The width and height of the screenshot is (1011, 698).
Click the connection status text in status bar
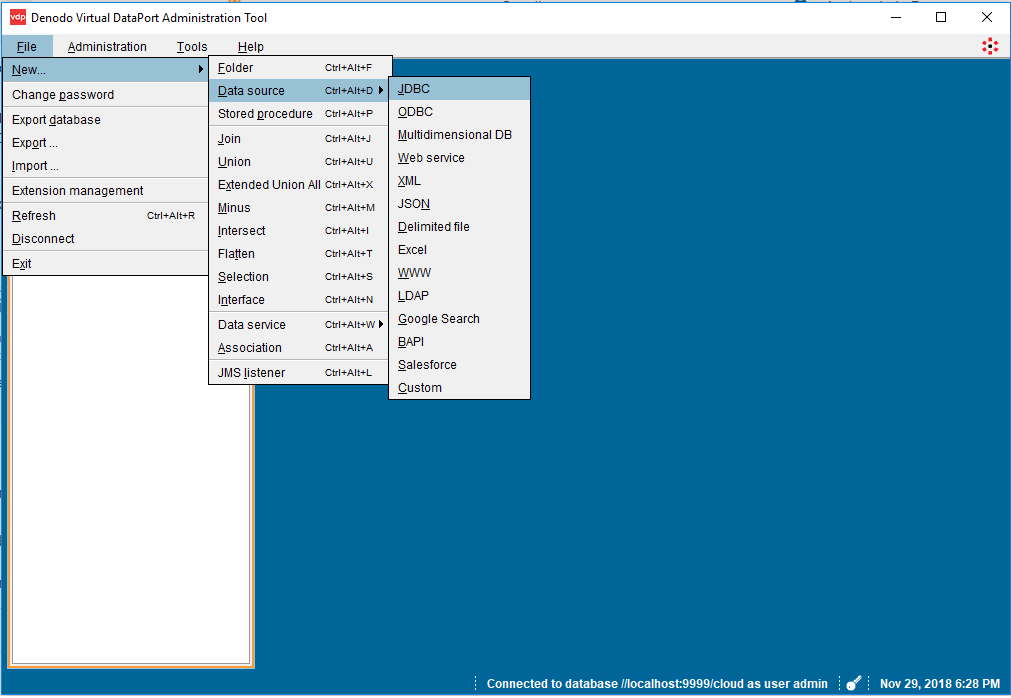click(x=657, y=684)
